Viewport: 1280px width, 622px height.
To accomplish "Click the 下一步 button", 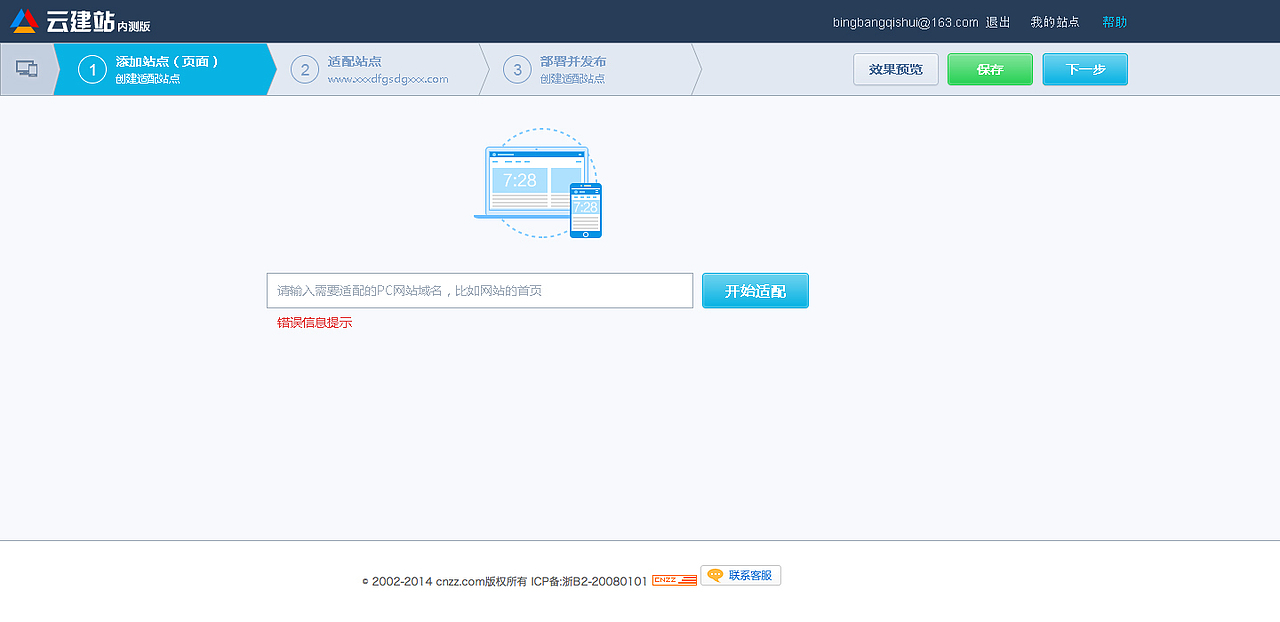I will [1085, 69].
